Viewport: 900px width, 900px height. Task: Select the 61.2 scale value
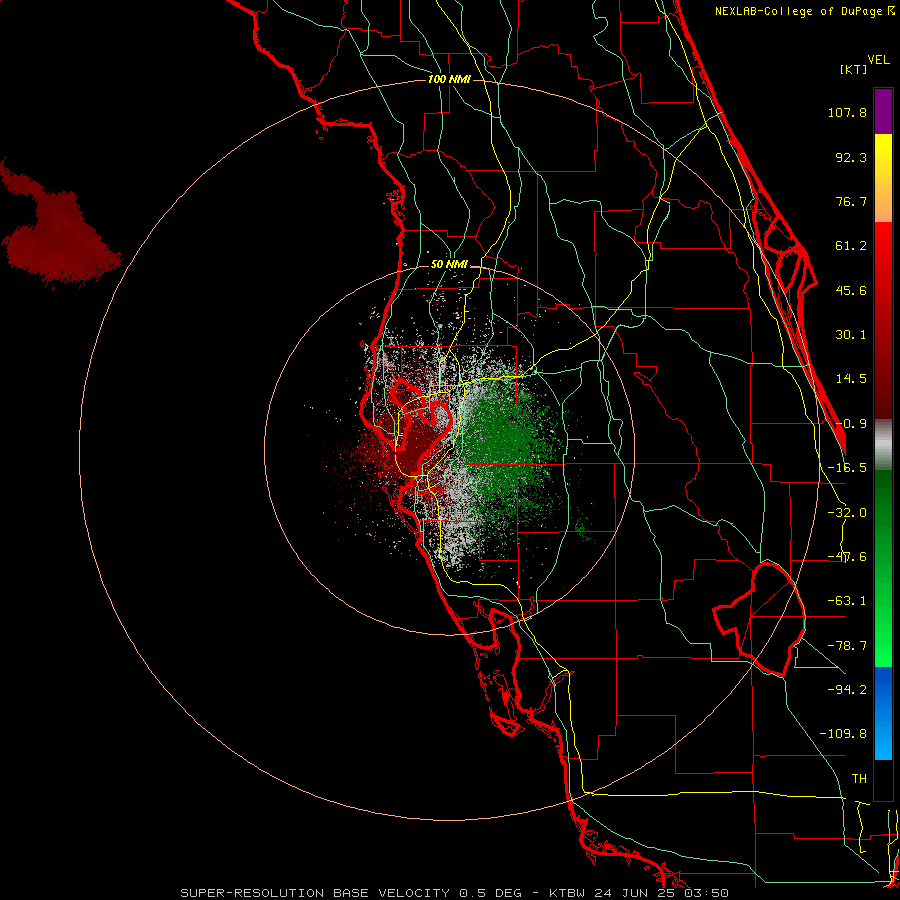pos(851,246)
